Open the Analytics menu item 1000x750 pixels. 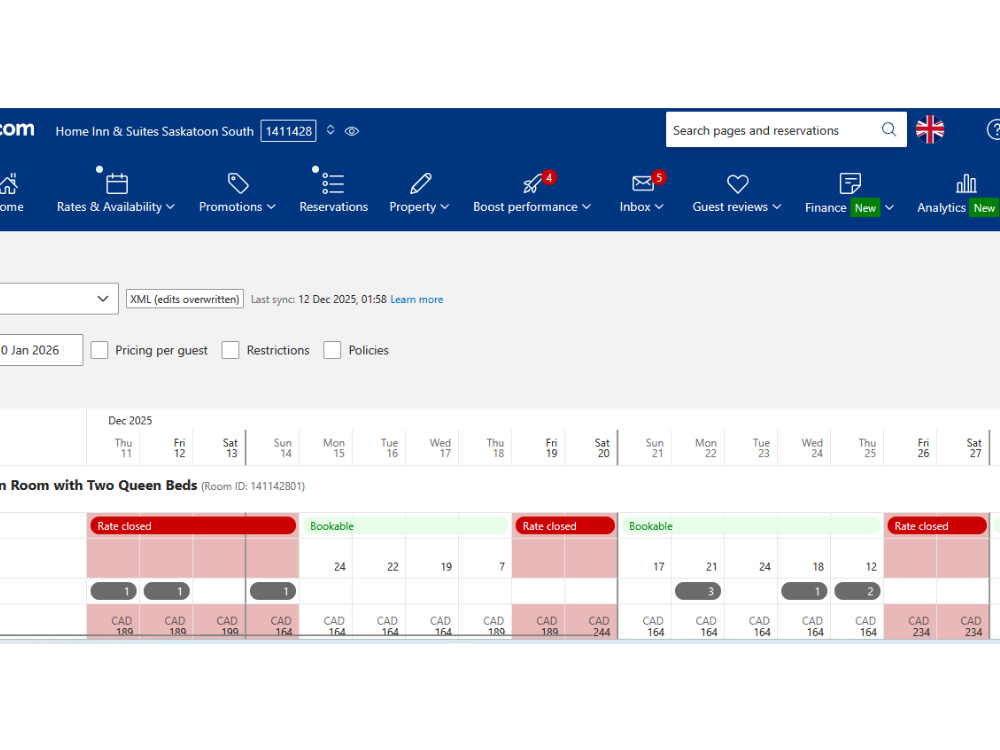click(x=941, y=207)
